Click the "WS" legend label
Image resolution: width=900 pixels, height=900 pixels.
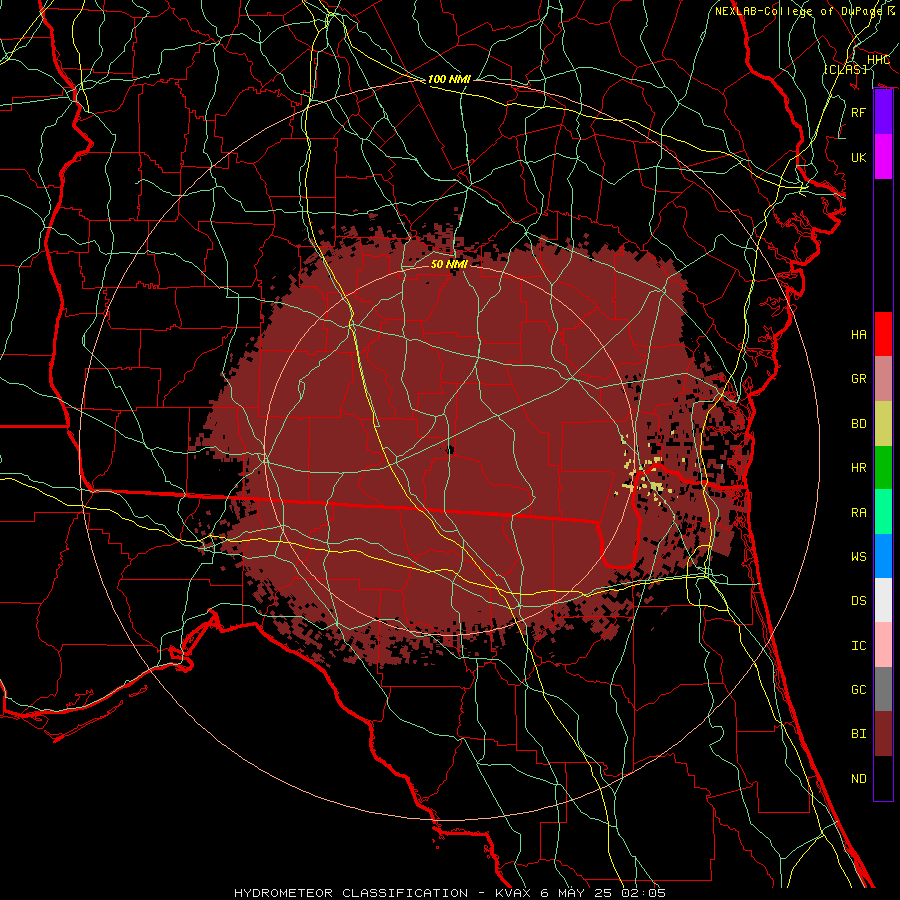(859, 557)
